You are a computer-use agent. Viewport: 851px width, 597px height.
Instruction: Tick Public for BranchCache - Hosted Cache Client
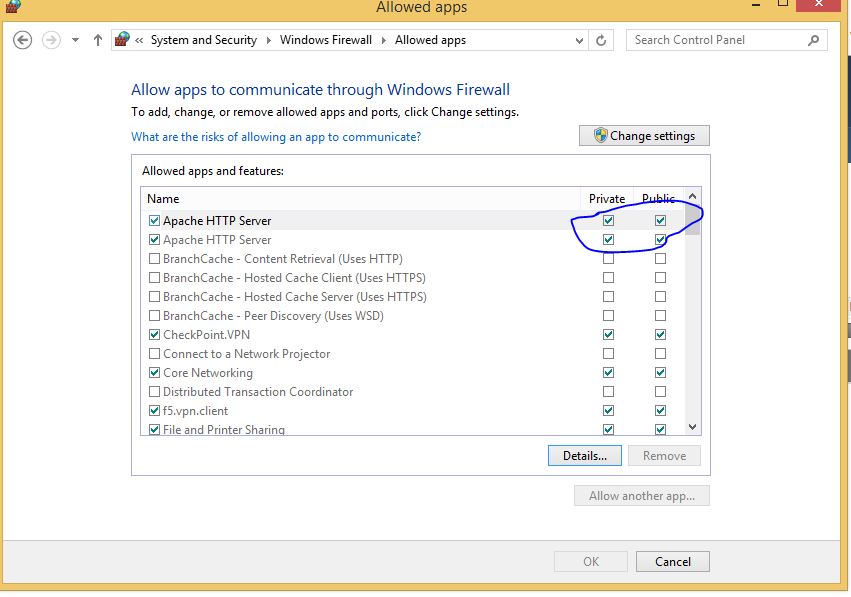tap(660, 278)
